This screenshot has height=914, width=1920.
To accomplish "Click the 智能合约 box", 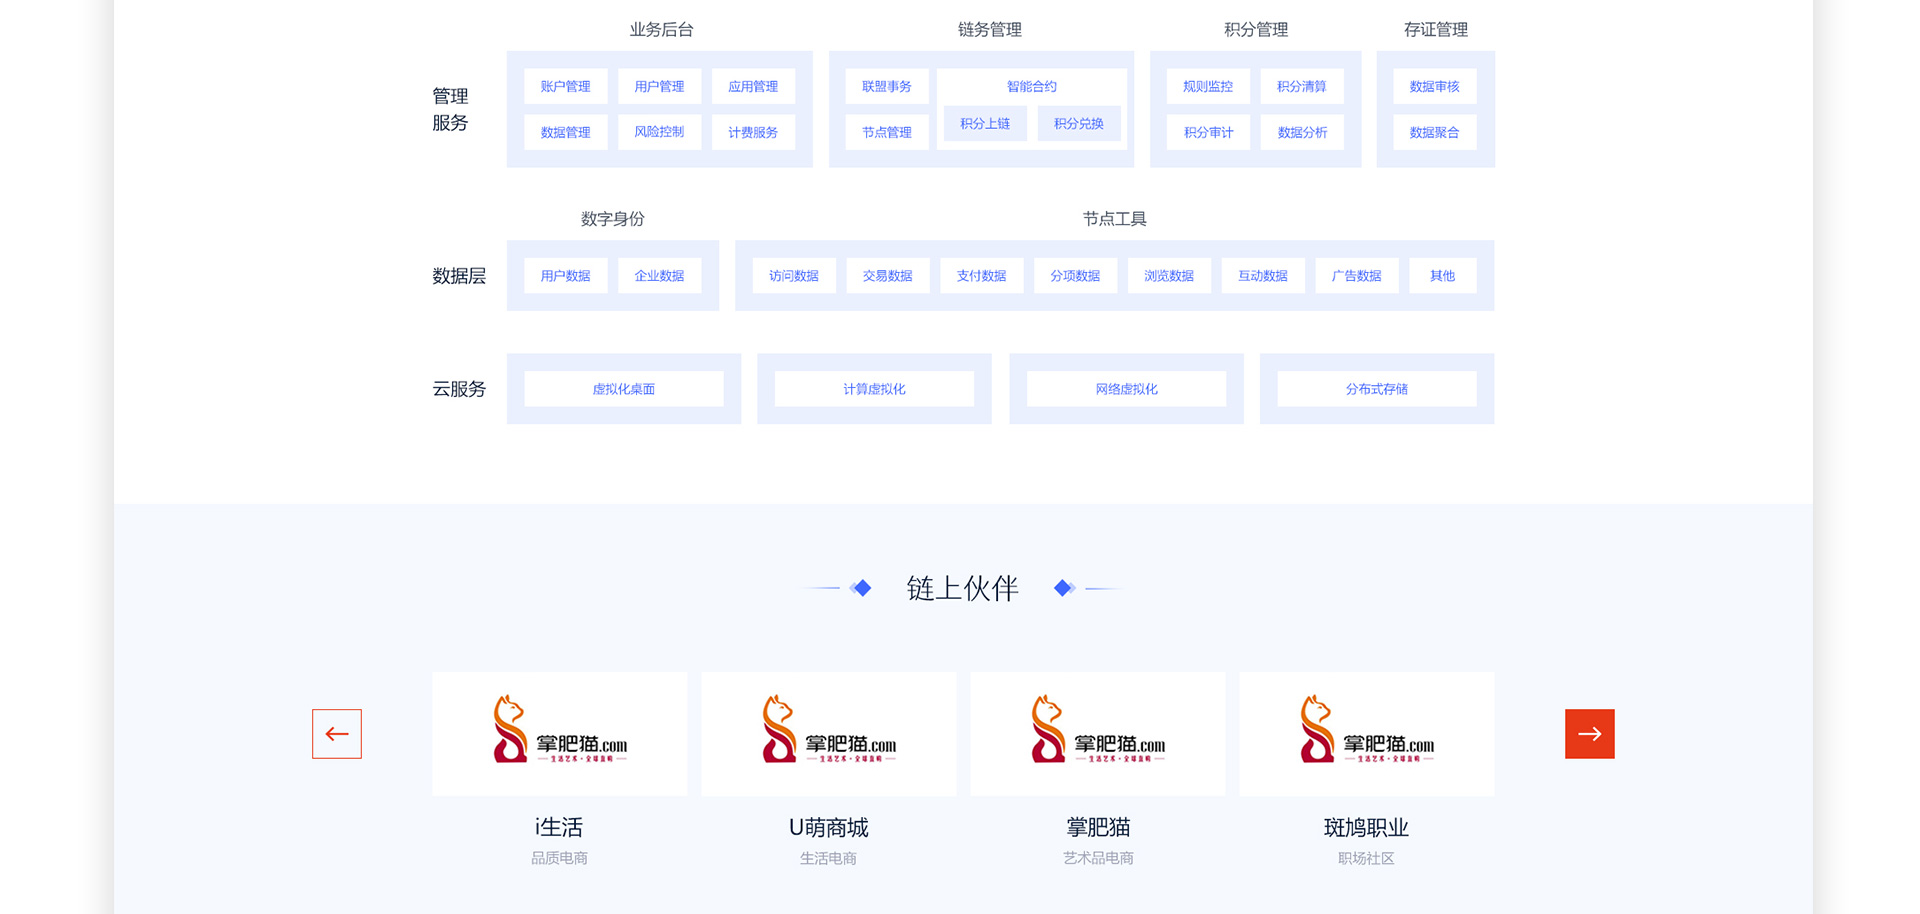I will pos(1031,86).
